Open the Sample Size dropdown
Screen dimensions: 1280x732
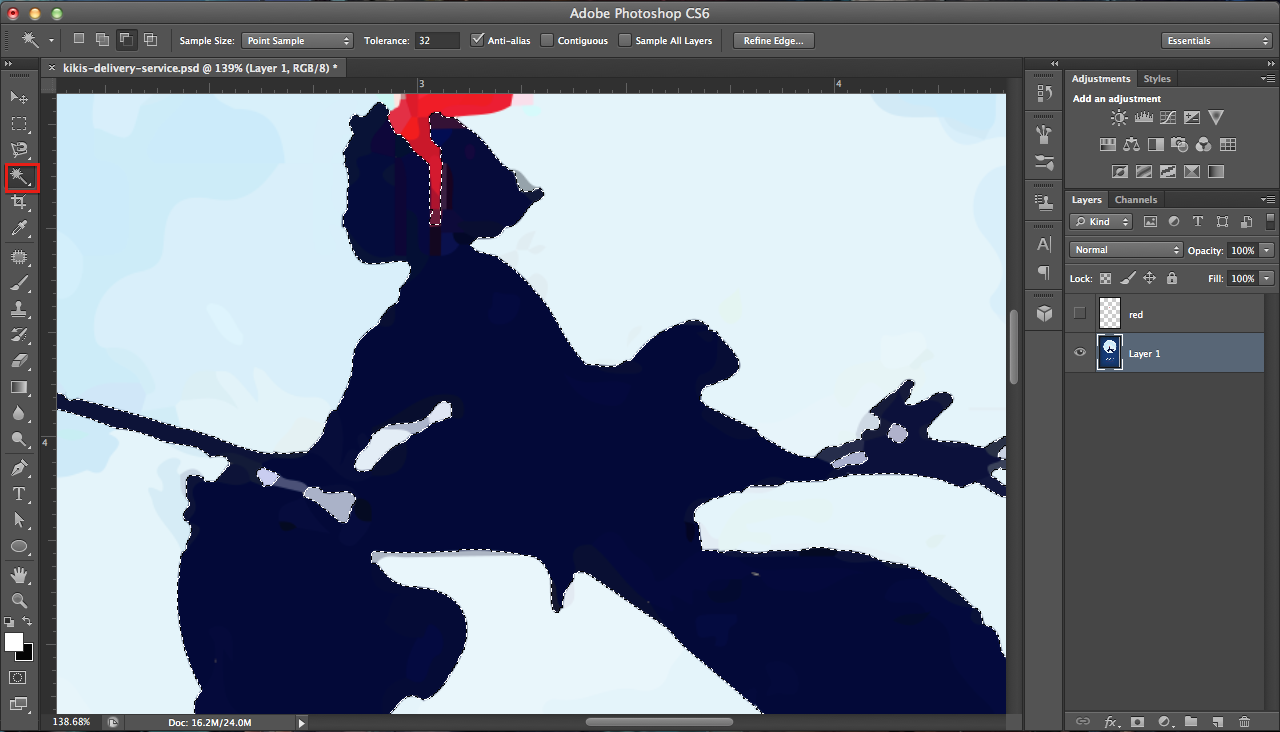pos(297,41)
